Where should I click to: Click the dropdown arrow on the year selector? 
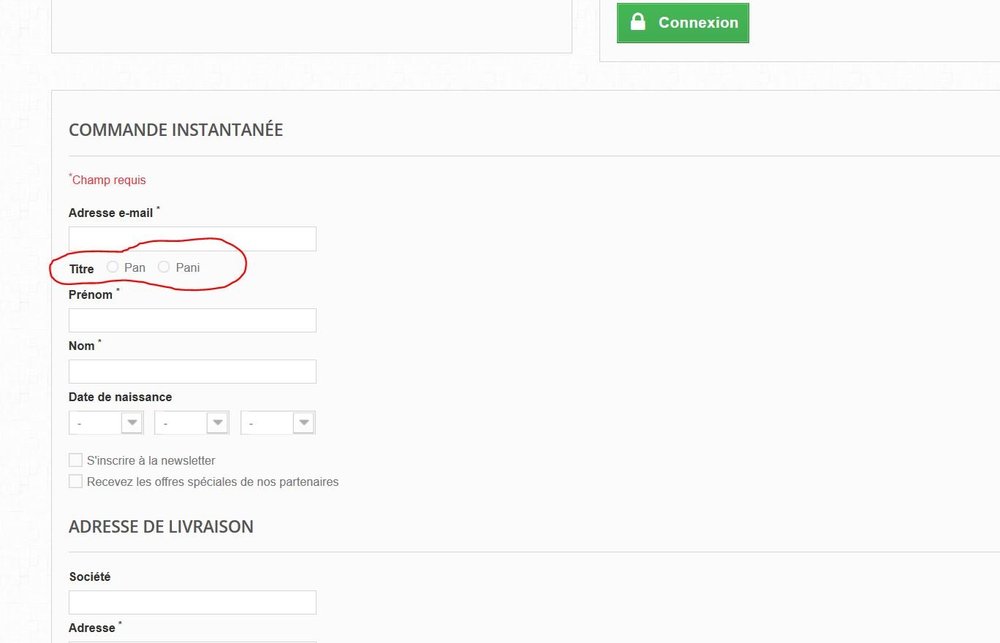pyautogui.click(x=305, y=421)
